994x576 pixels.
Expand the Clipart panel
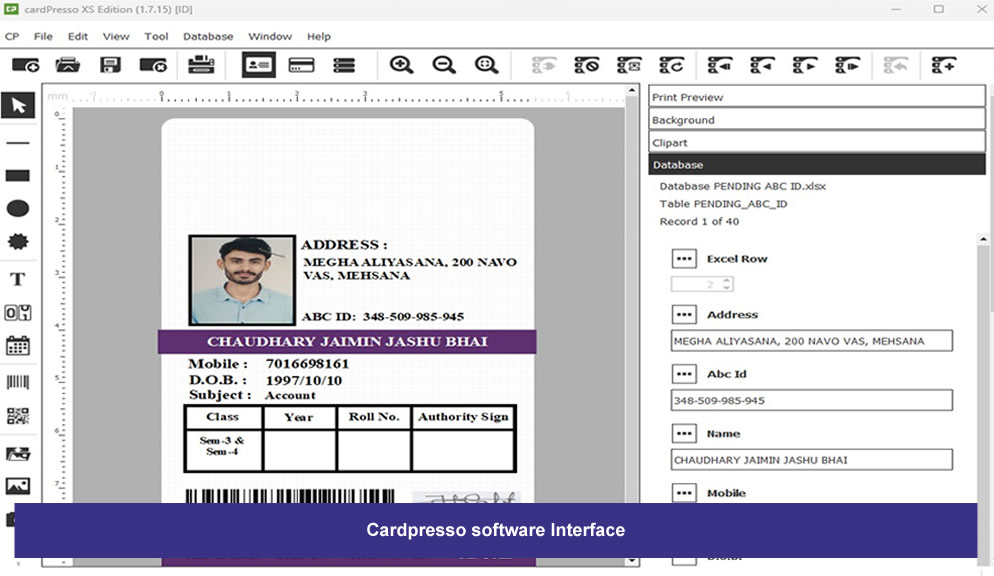point(816,143)
